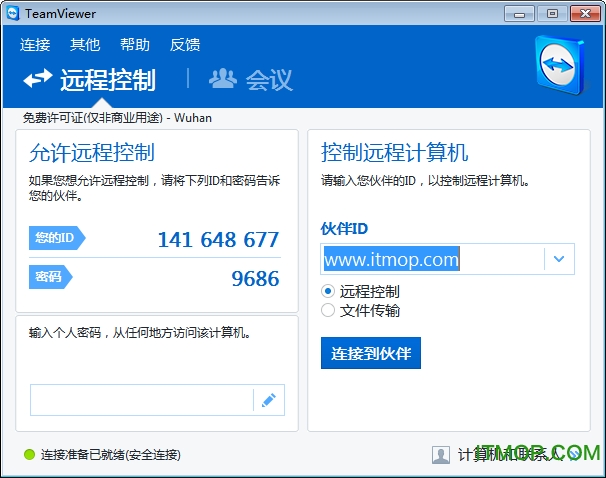Click the green connection status indicator

point(29,455)
